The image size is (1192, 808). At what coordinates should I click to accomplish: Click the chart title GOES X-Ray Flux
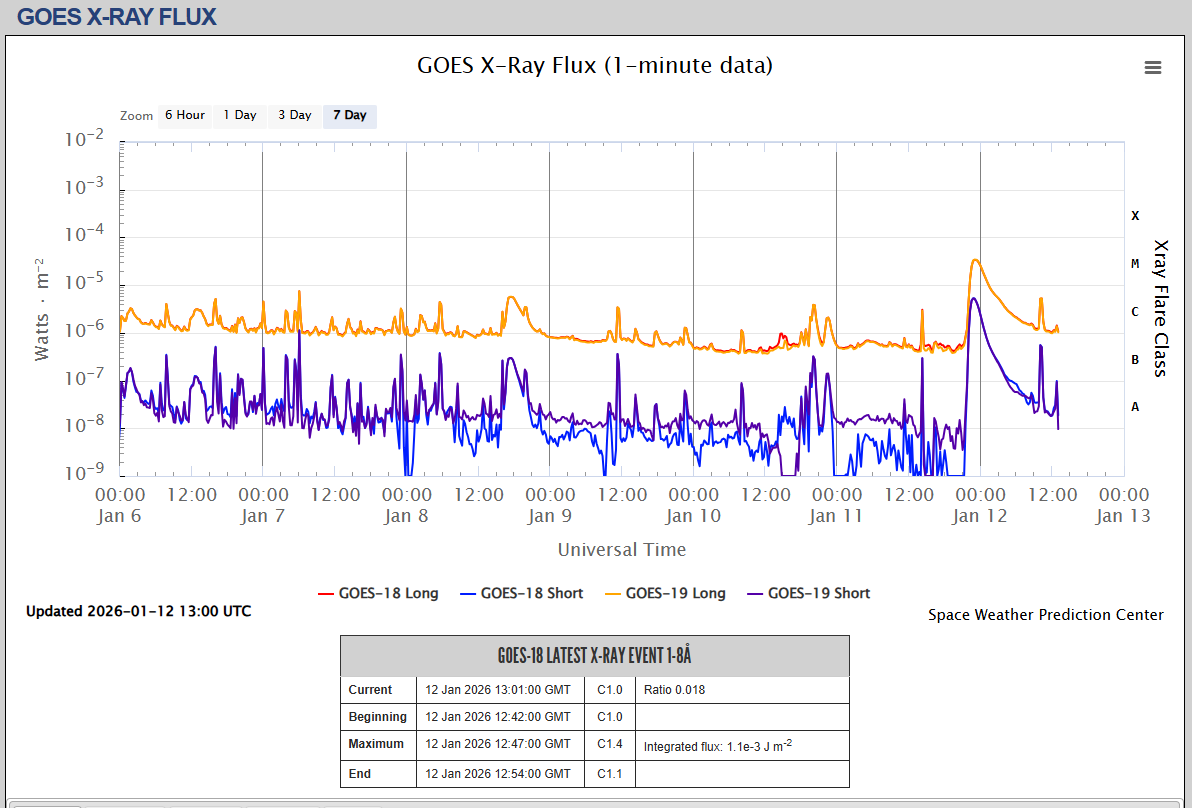[x=595, y=66]
